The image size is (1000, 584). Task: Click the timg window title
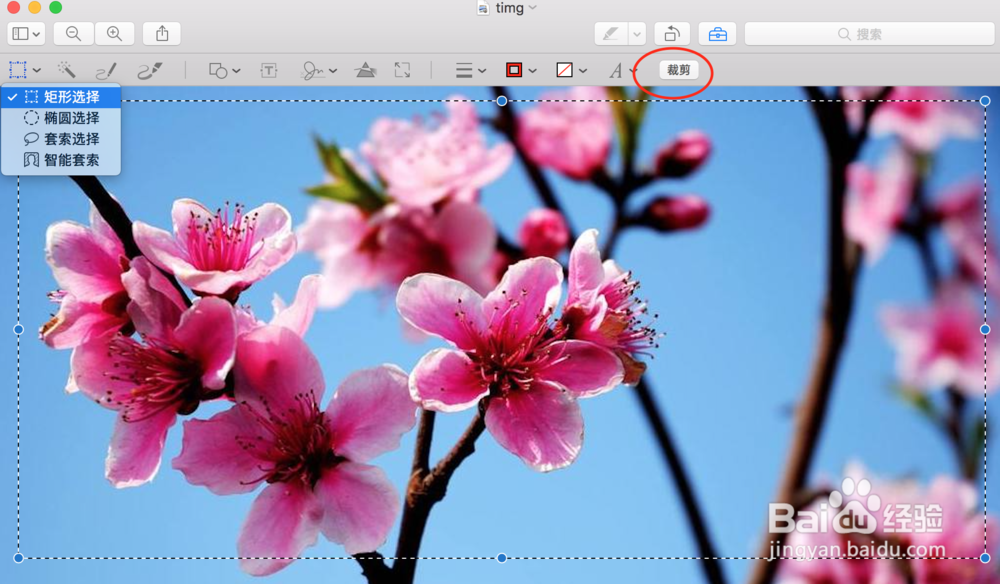click(x=510, y=8)
